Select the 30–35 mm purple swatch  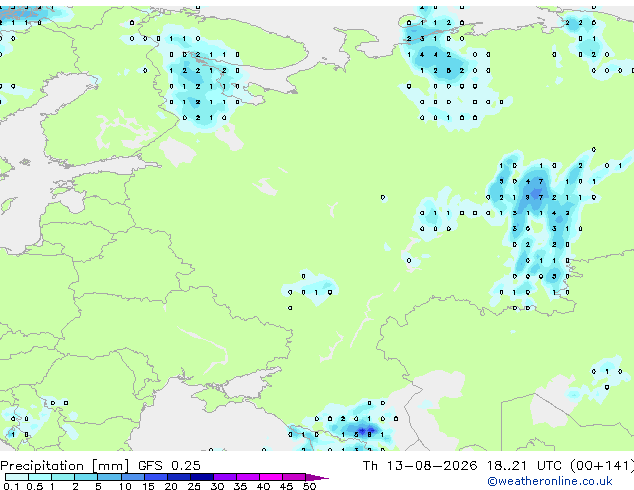point(225,477)
